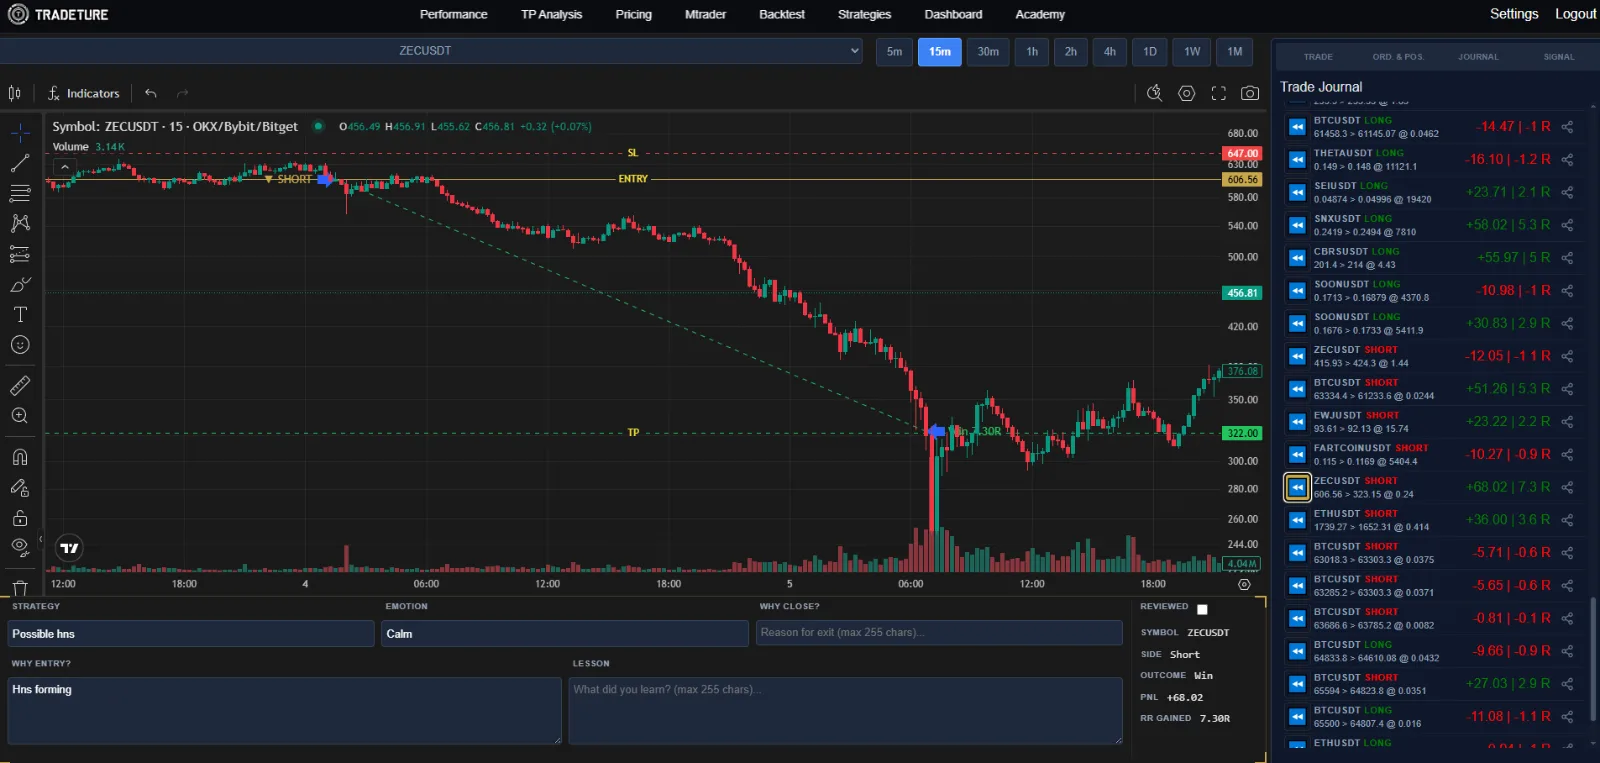Replay the ETHUSDT short trade
This screenshot has width=1600, height=763.
tap(1297, 520)
